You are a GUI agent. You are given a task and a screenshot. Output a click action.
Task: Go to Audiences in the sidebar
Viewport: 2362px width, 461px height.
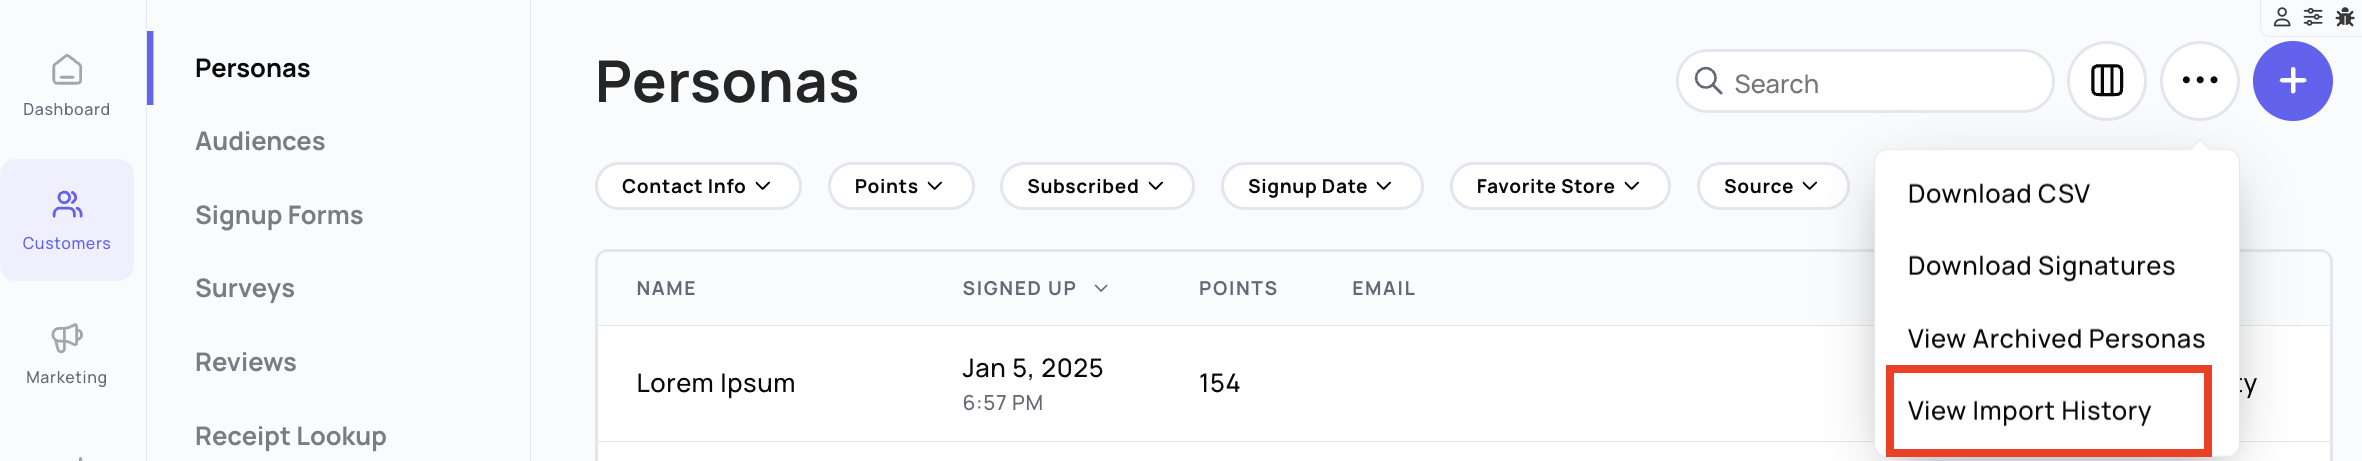point(260,141)
